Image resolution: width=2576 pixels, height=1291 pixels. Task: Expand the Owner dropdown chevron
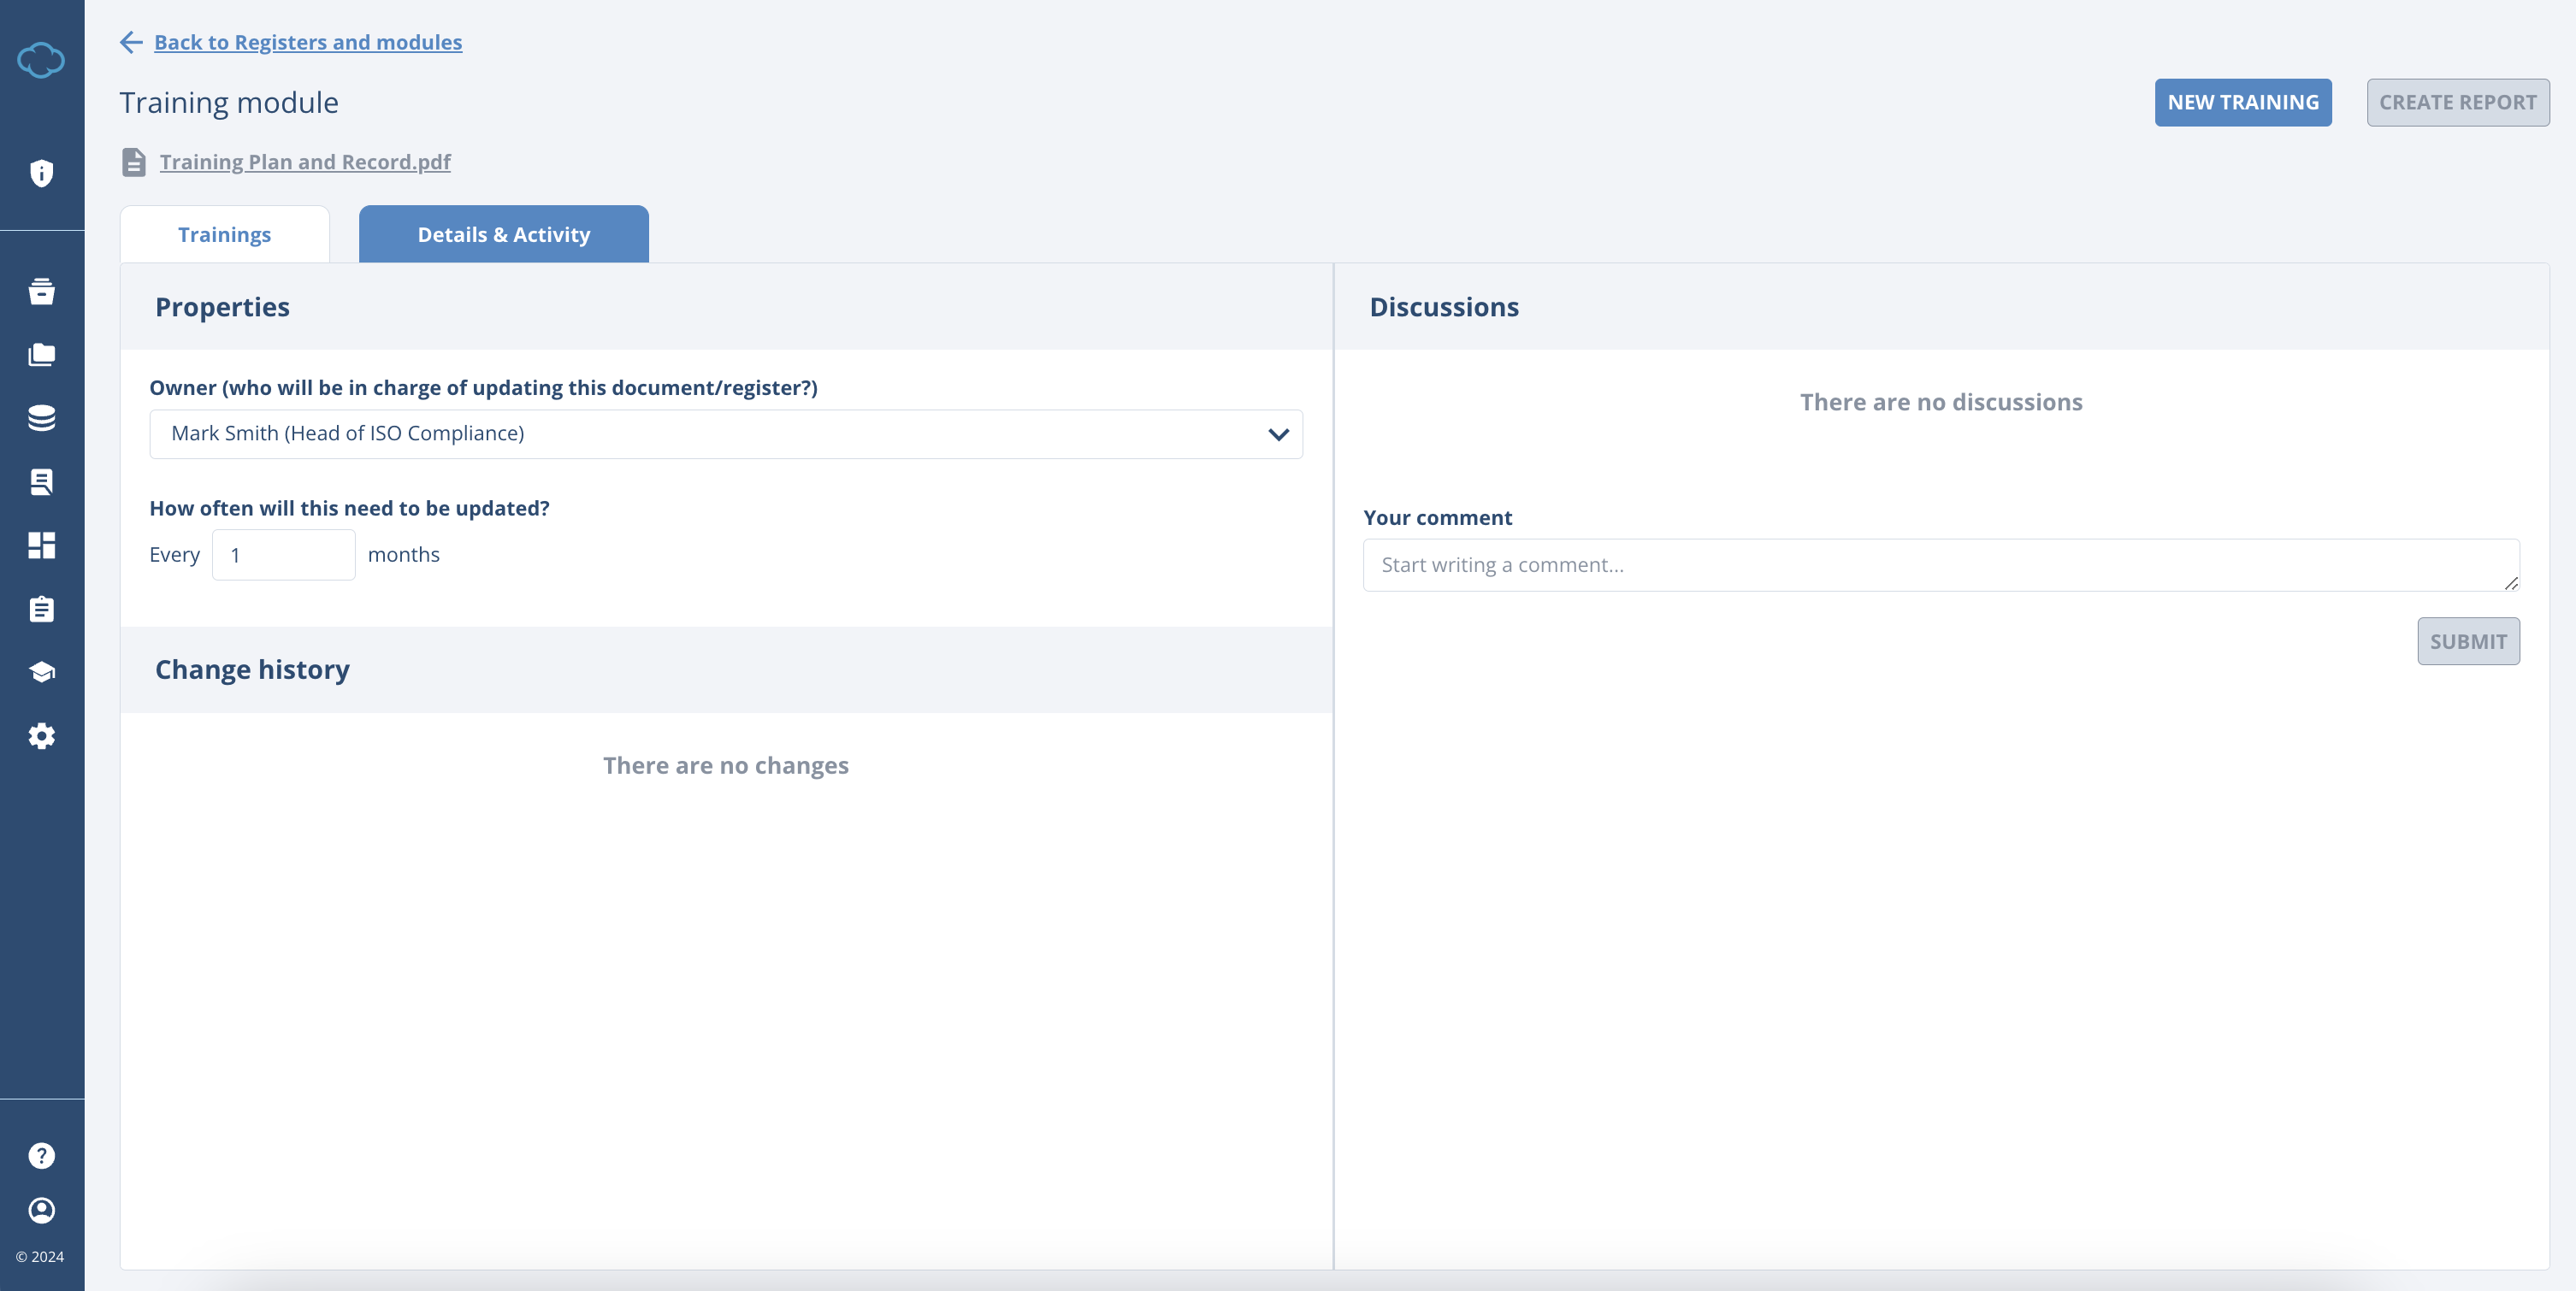[x=1278, y=434]
